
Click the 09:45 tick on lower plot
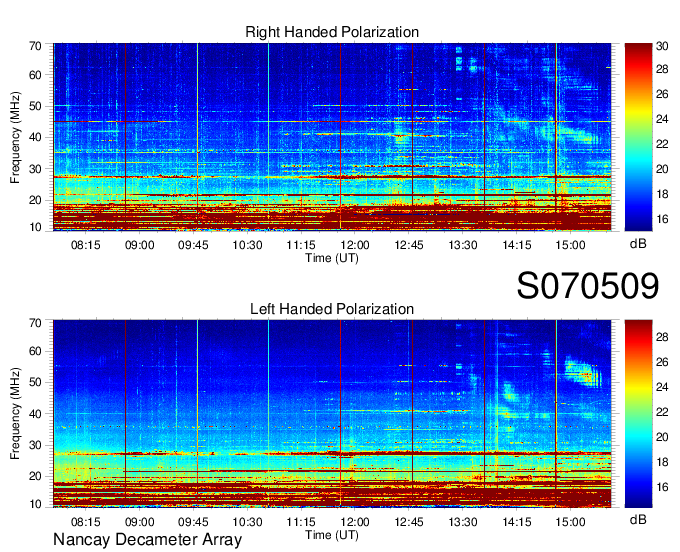[x=193, y=522]
